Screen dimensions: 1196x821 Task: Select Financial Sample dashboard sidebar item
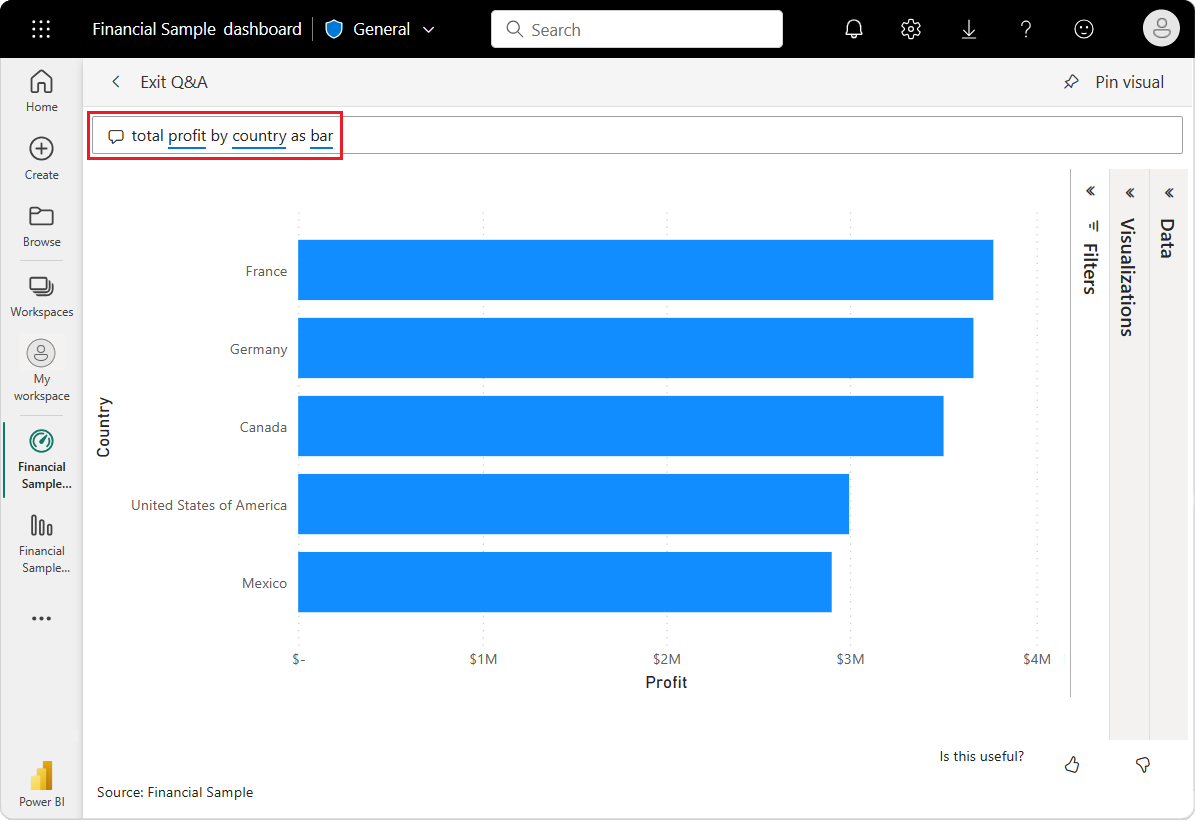tap(43, 459)
